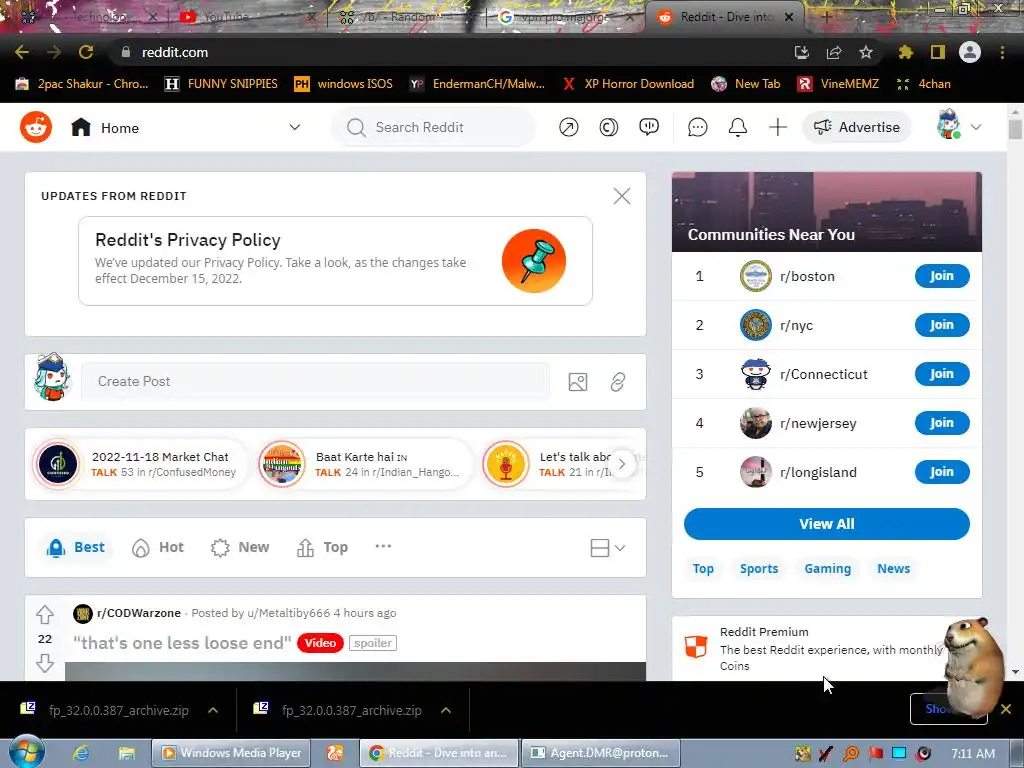Viewport: 1024px width, 768px height.
Task: Open the Windows Start button
Action: click(x=27, y=752)
